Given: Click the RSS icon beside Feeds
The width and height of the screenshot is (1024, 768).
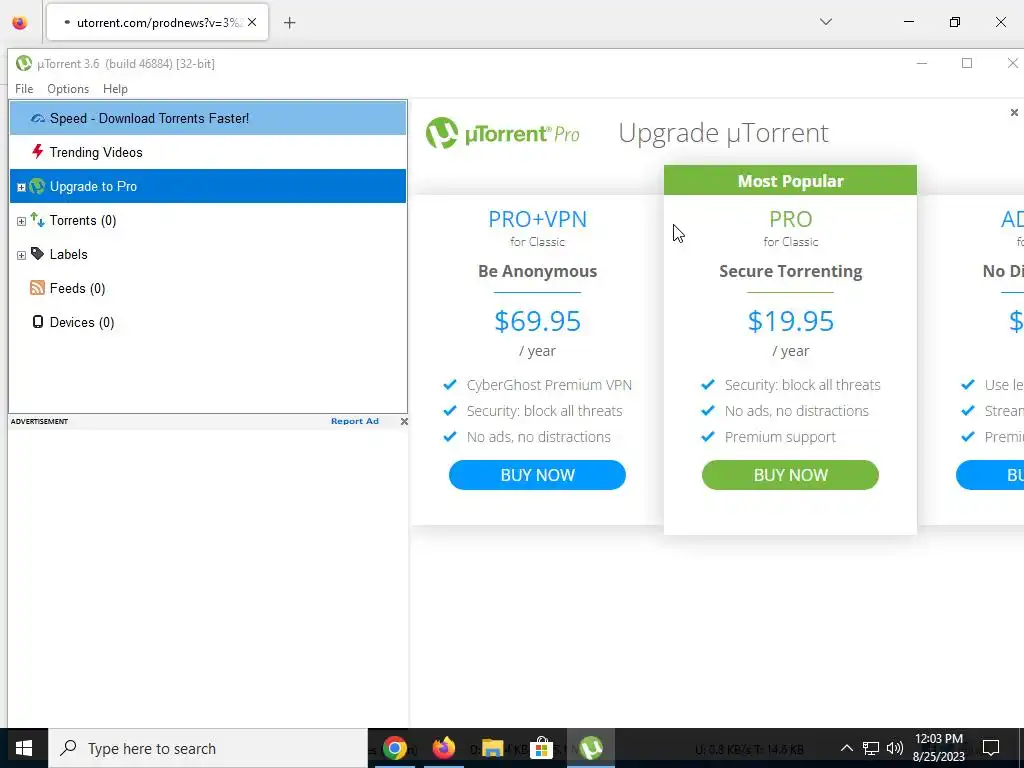Looking at the screenshot, I should coord(37,288).
